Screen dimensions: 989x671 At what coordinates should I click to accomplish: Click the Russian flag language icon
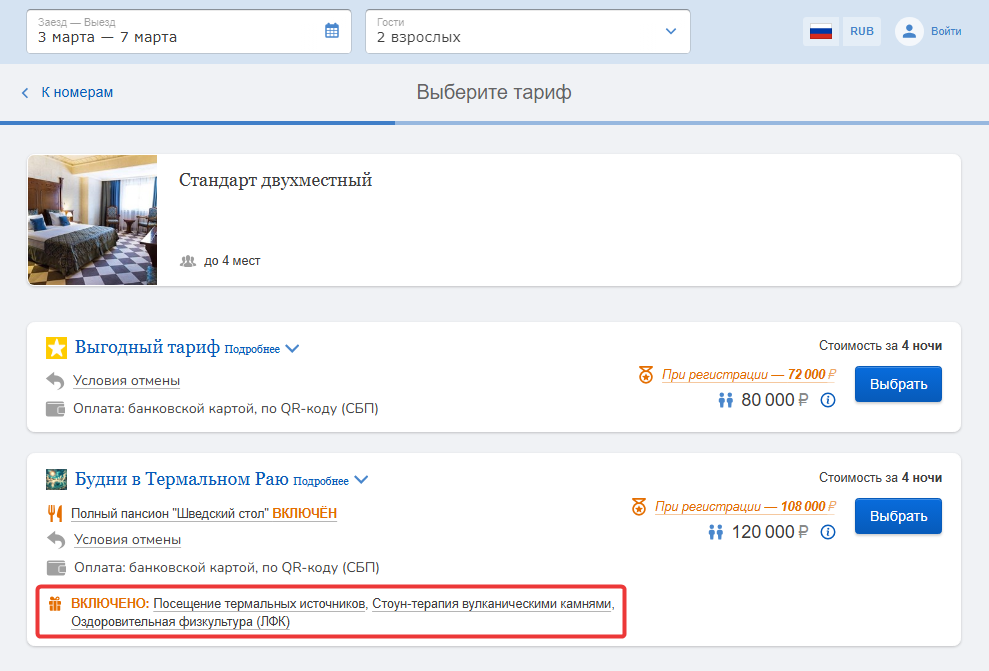(821, 32)
